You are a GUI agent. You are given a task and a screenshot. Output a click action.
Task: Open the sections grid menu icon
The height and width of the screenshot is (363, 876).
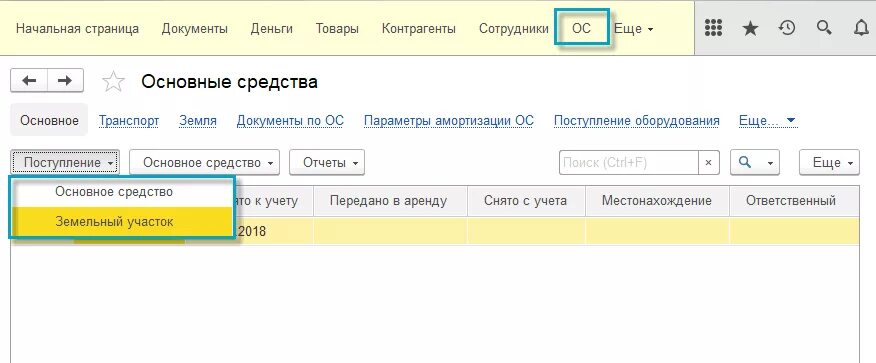pyautogui.click(x=713, y=28)
